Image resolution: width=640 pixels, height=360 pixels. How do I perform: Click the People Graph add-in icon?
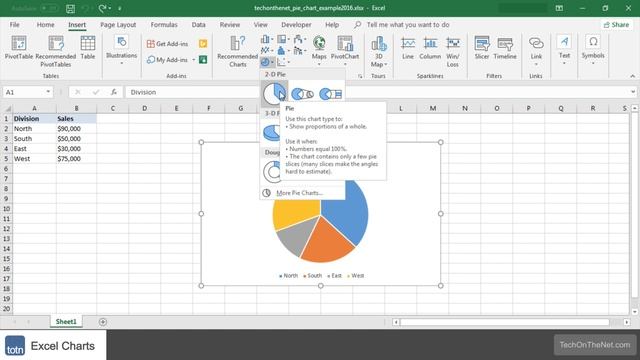[203, 60]
